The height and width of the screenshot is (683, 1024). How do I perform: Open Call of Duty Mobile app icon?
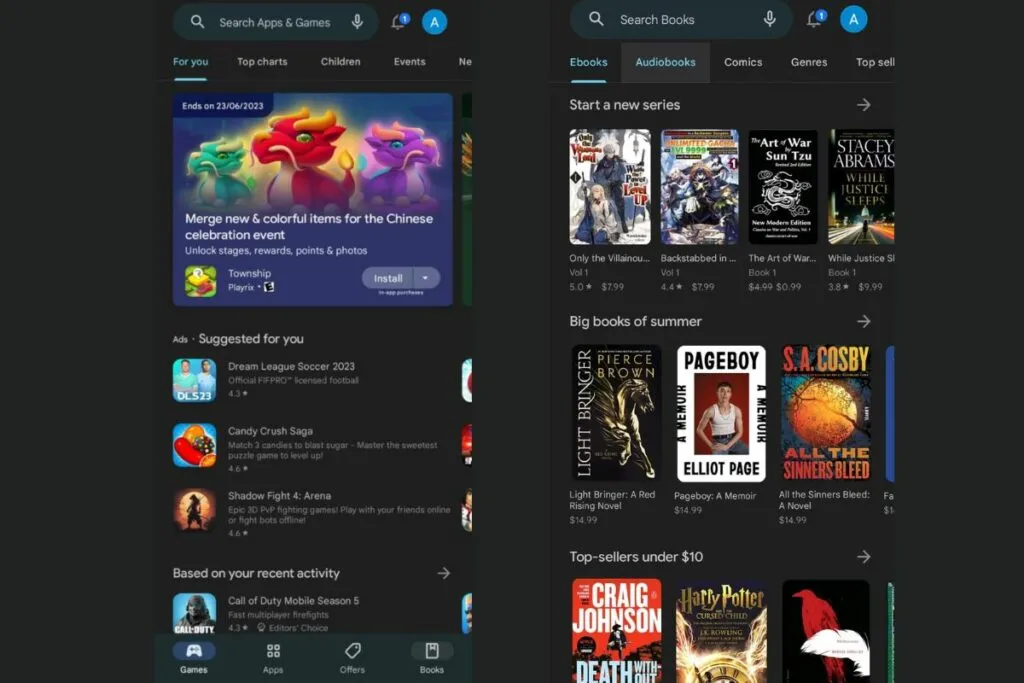coord(195,613)
